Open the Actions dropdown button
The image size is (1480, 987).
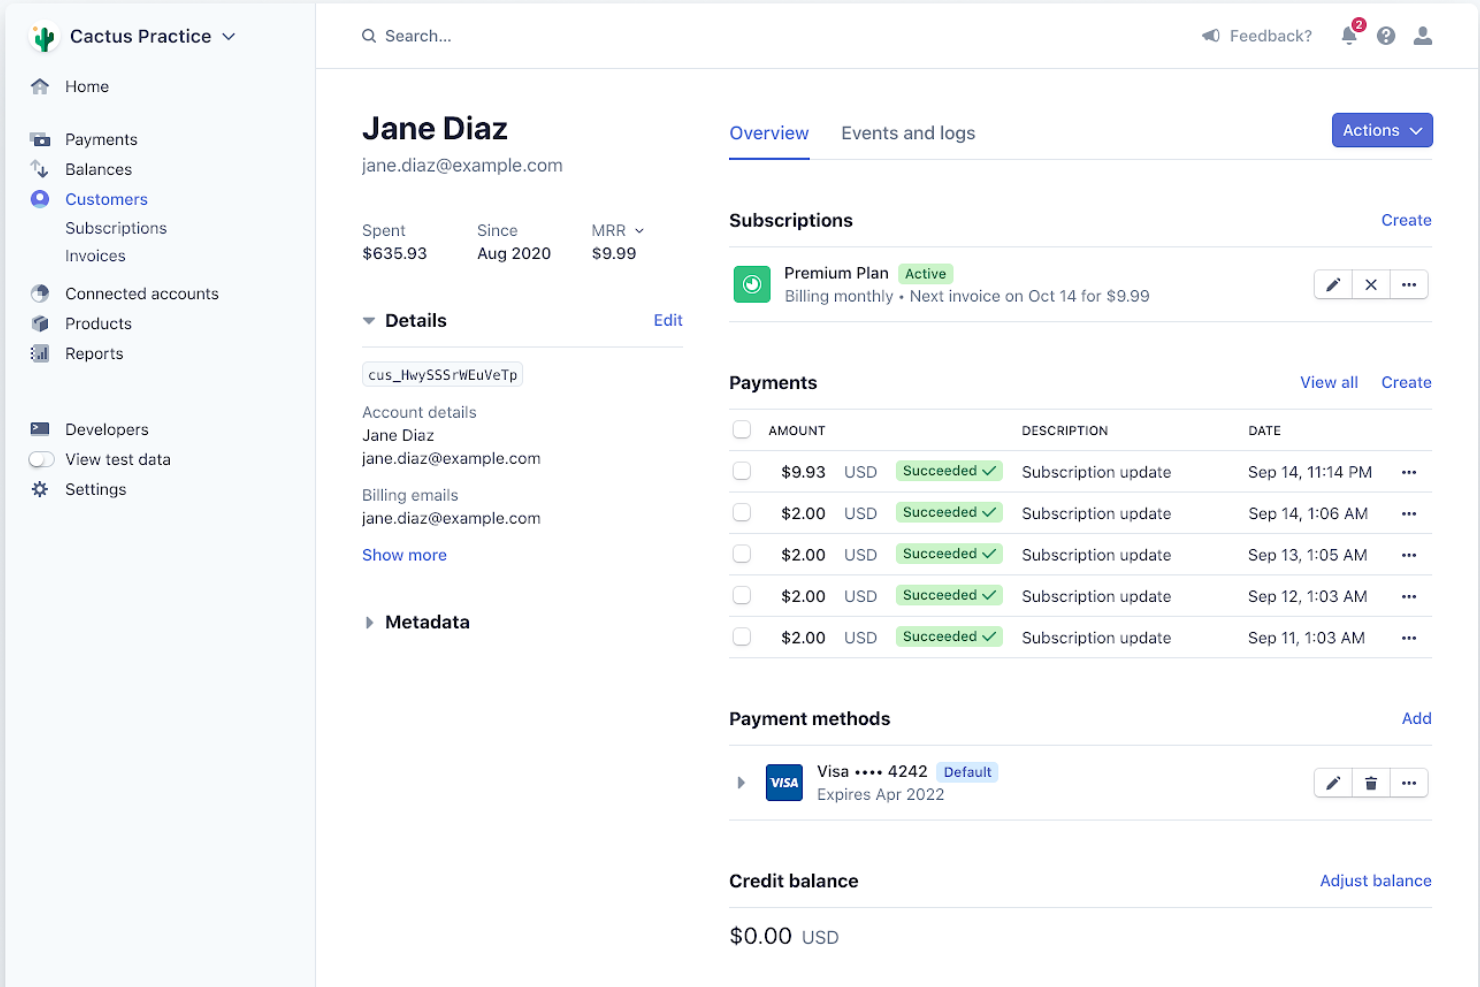[1382, 130]
